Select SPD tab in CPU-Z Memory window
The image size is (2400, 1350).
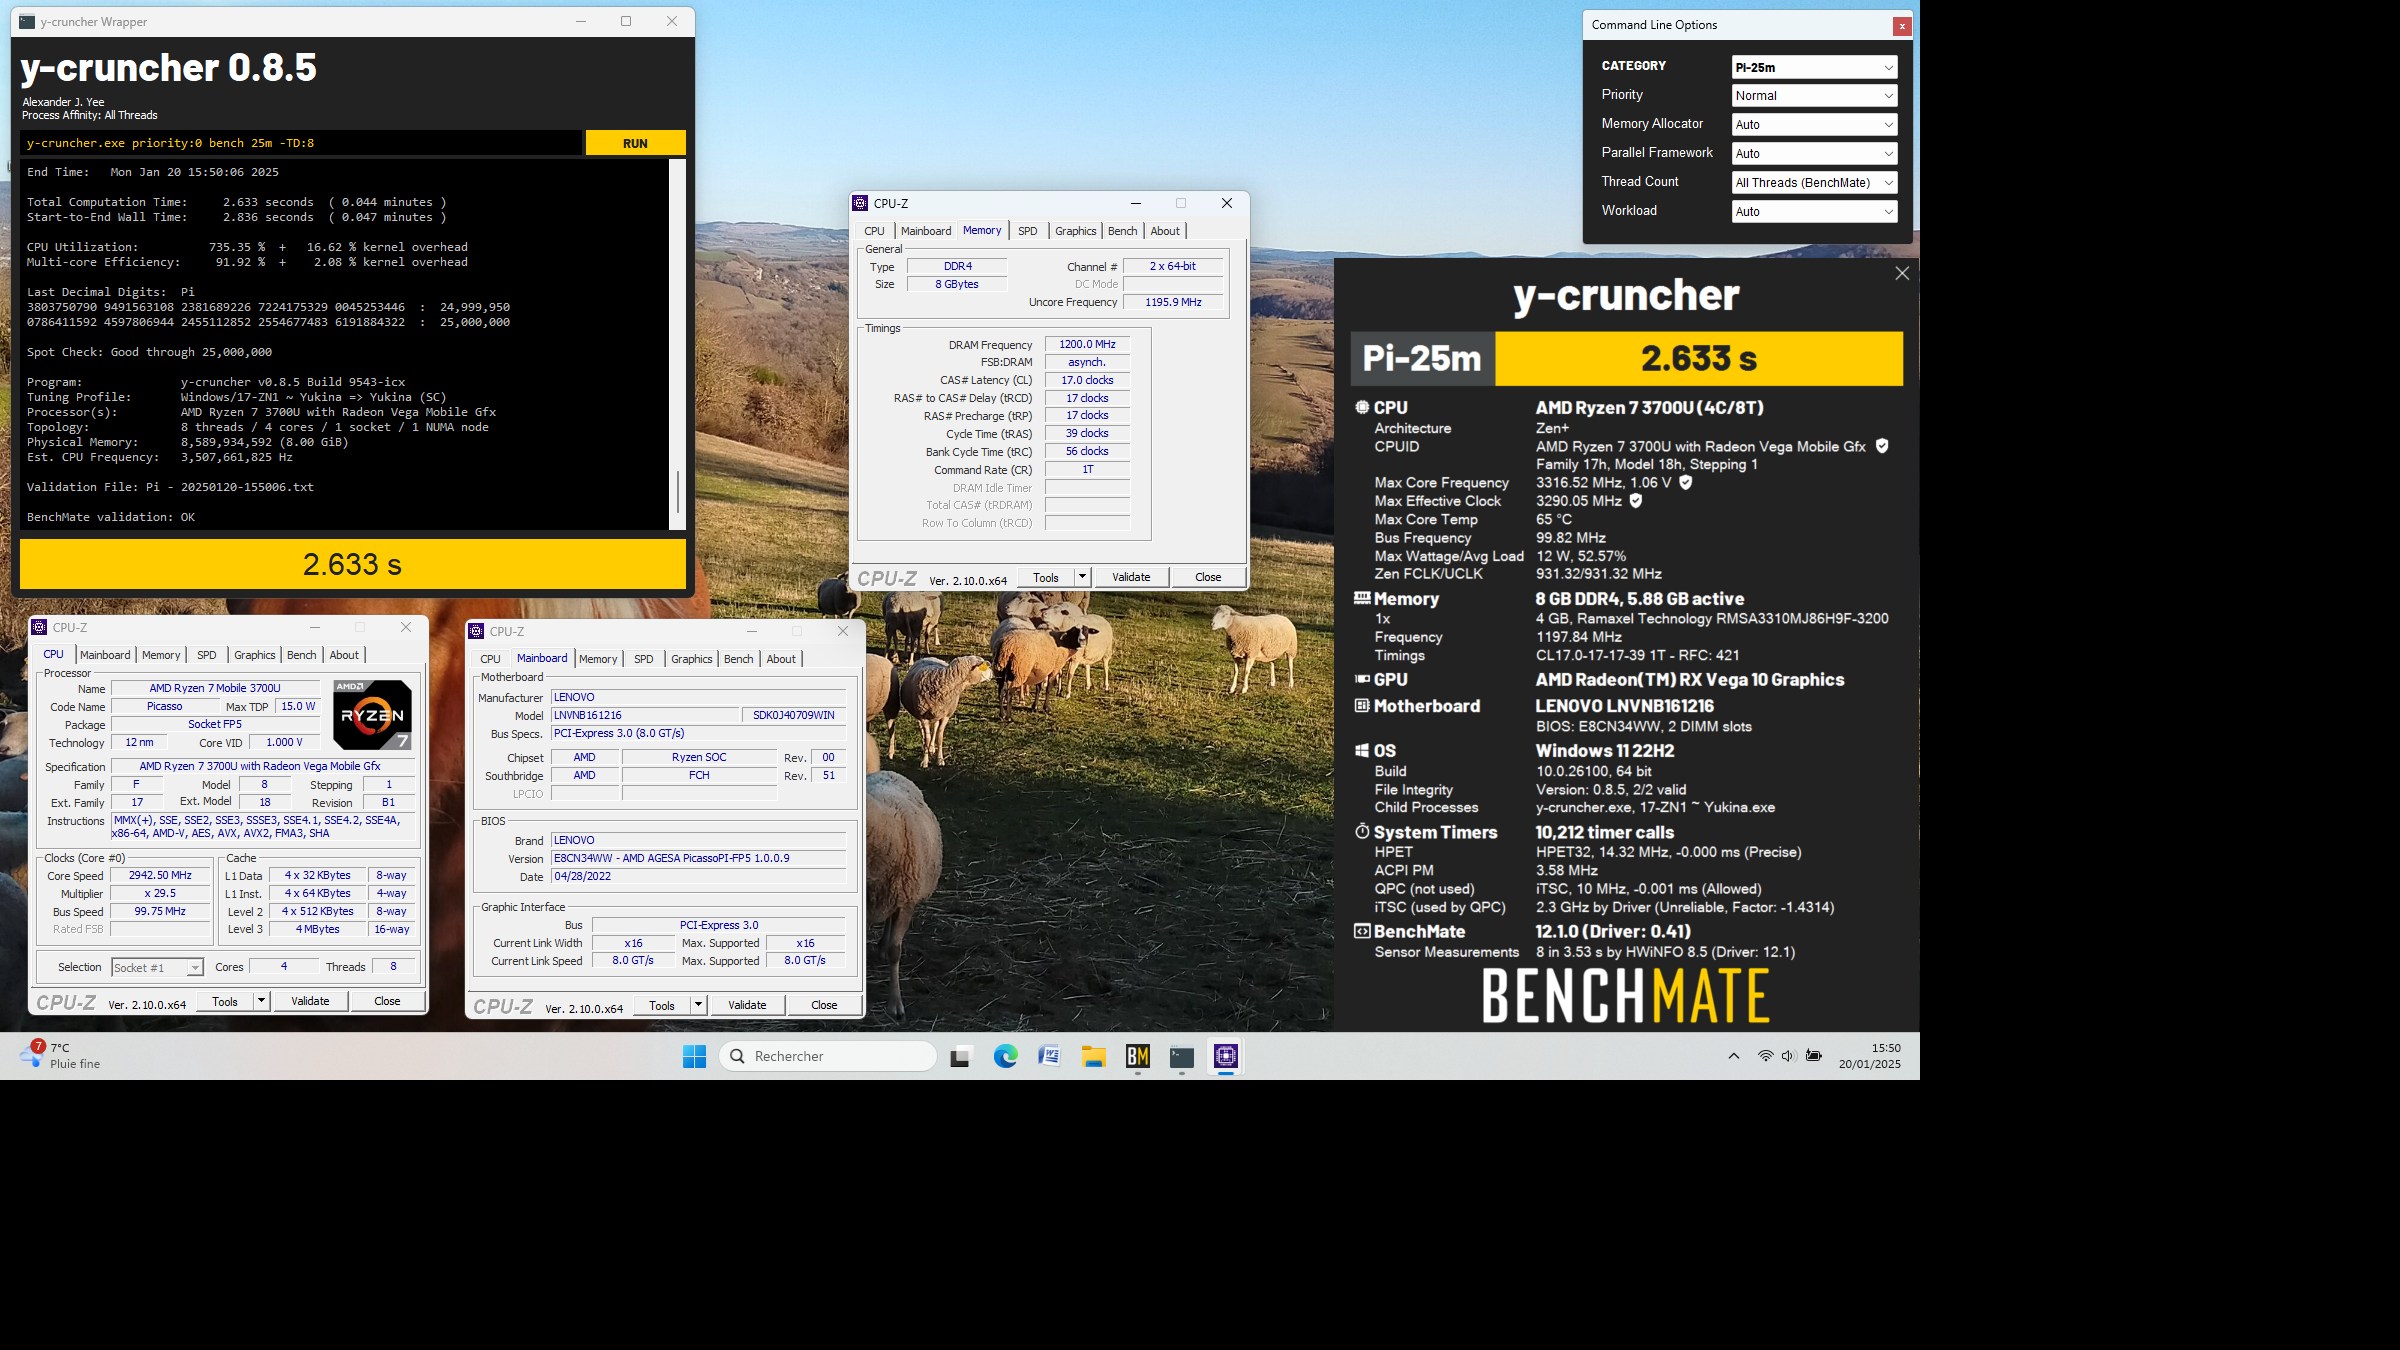coord(1027,231)
